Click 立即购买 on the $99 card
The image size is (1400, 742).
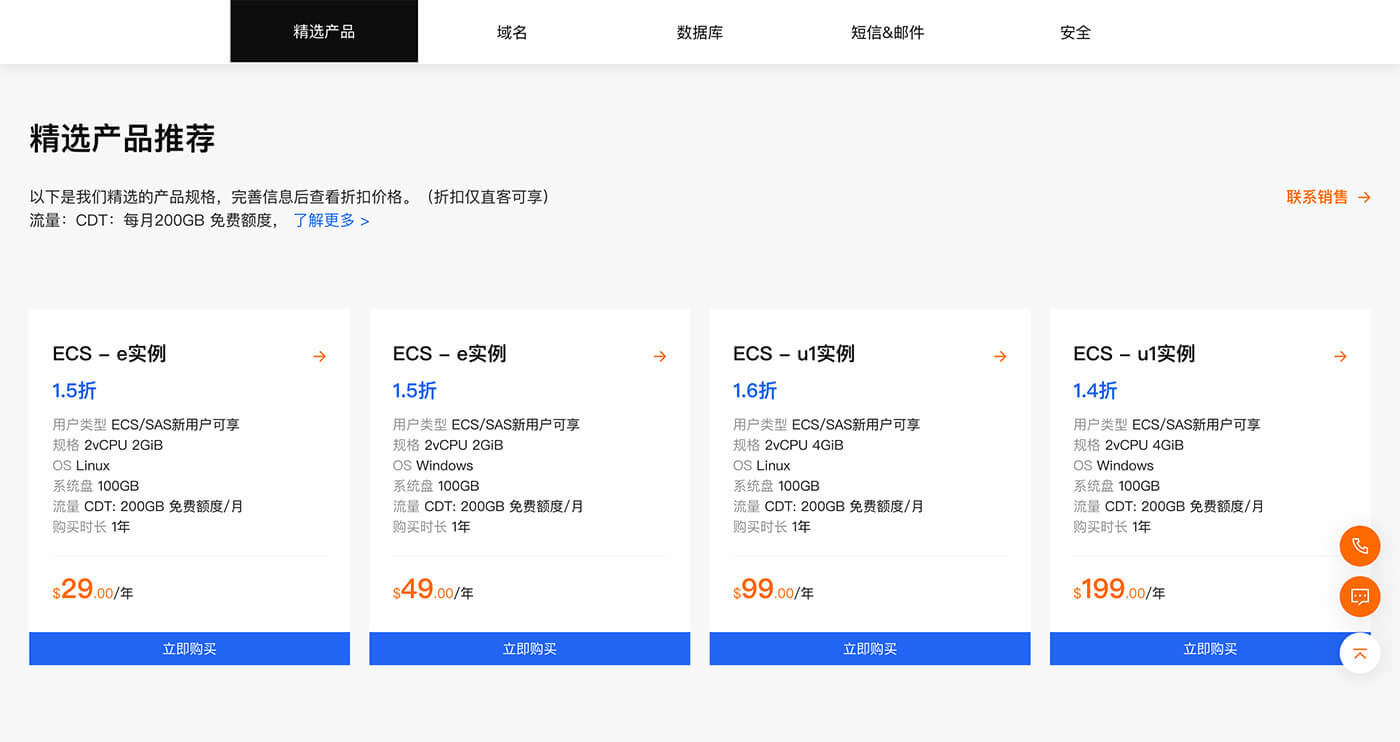pos(870,649)
